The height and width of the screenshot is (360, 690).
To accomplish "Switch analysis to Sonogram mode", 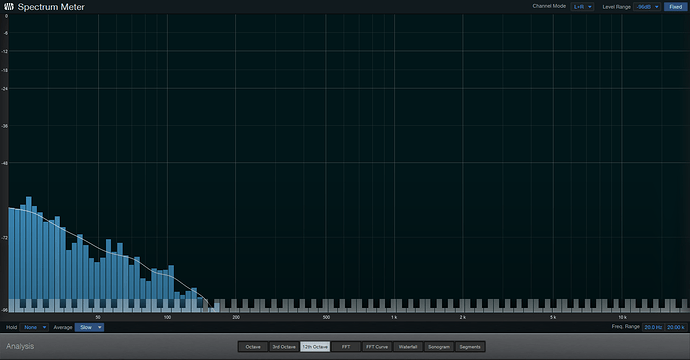I will [x=439, y=347].
